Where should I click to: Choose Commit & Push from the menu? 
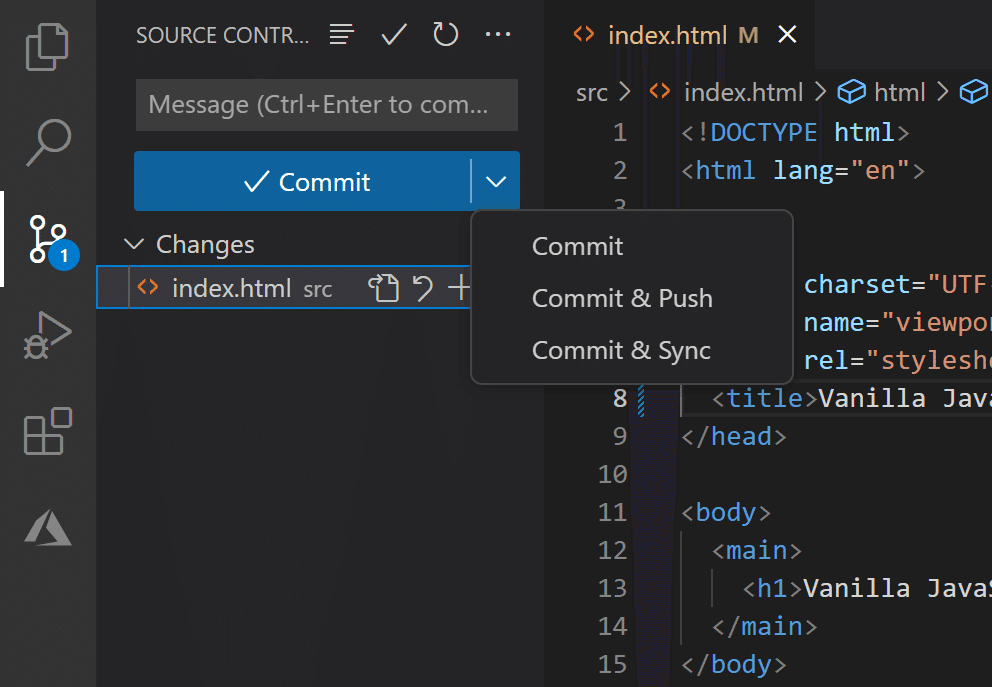[622, 298]
